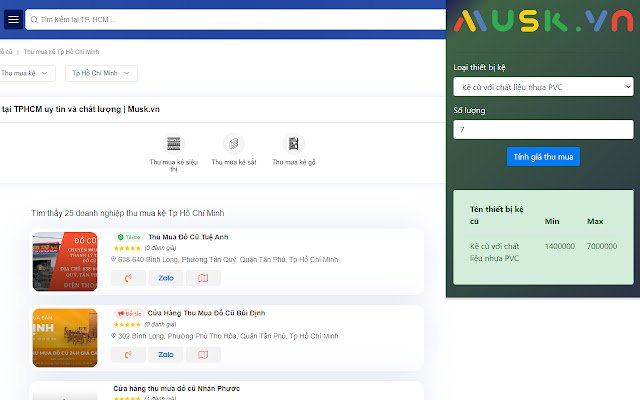Call Thu Mua Đồ Cũ Tuệ Anh phone icon
The width and height of the screenshot is (640, 400).
128,278
